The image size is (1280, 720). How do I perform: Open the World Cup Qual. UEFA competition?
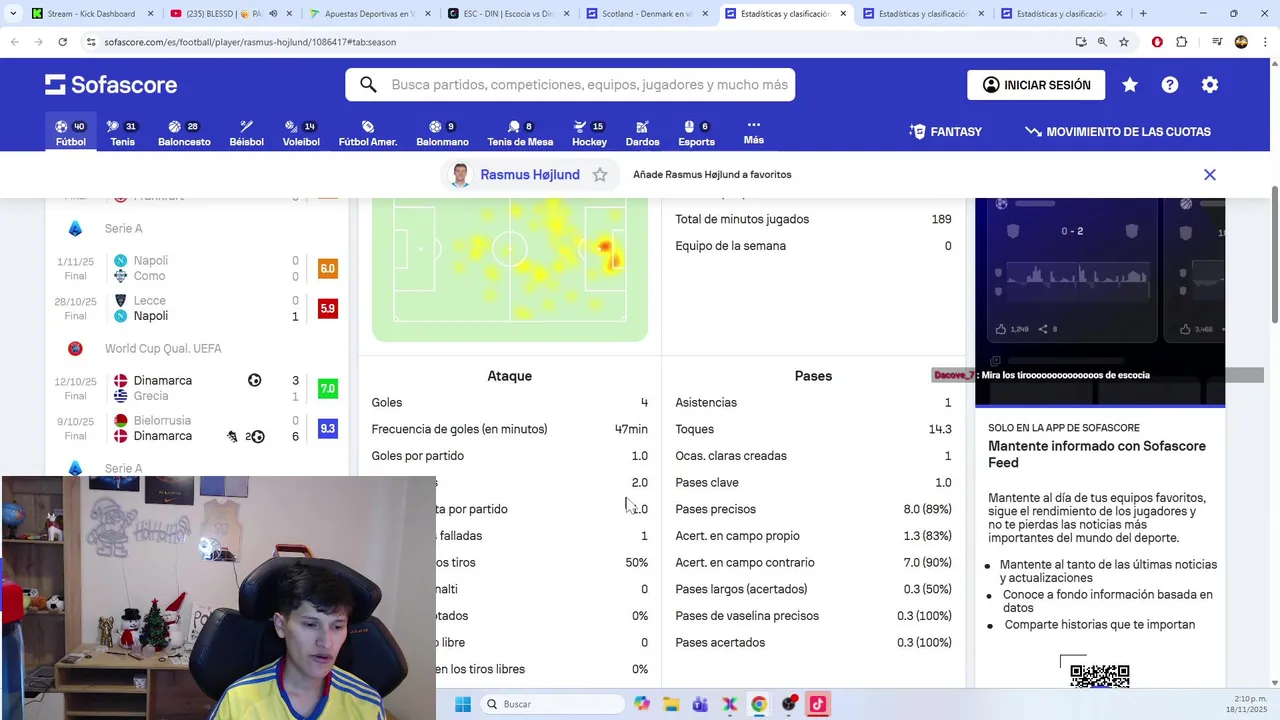pyautogui.click(x=163, y=349)
